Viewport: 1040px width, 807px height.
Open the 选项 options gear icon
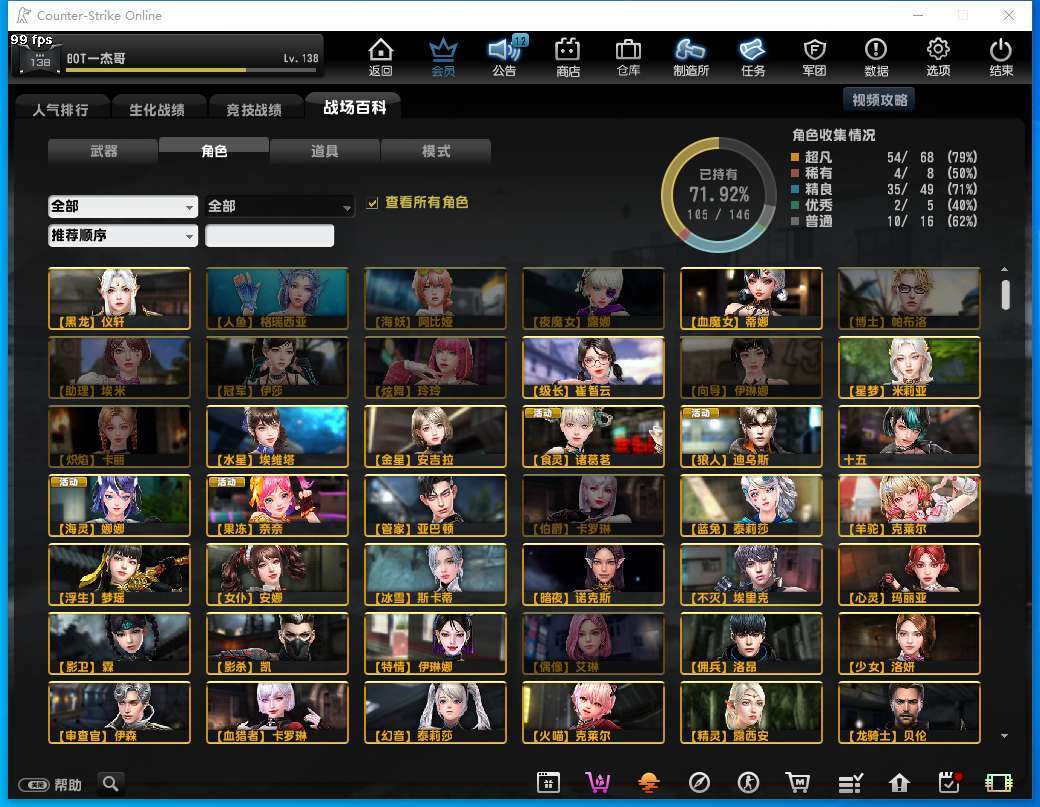tap(938, 57)
